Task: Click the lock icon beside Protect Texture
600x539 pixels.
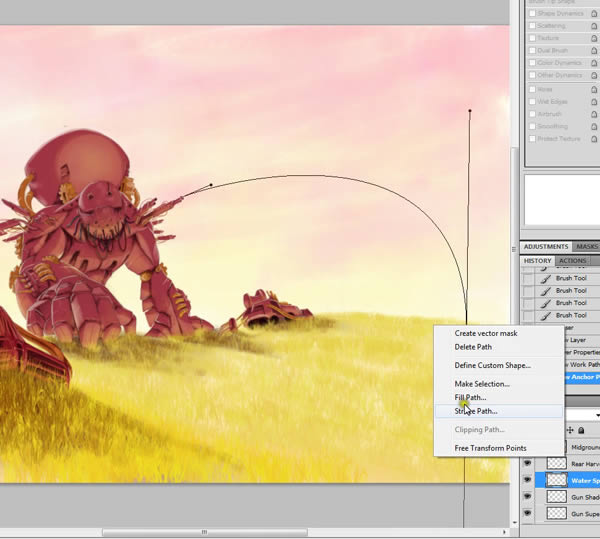Action: click(x=594, y=139)
